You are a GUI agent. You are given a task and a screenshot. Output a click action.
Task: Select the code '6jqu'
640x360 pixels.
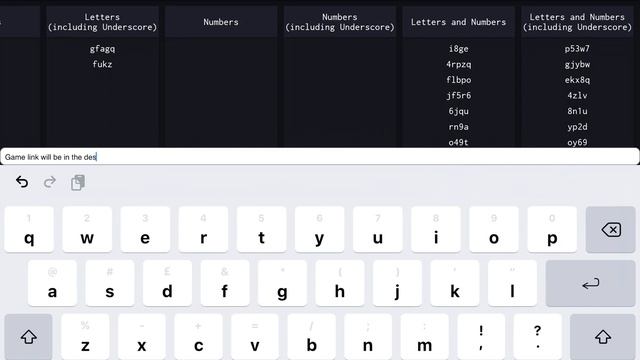coord(458,111)
